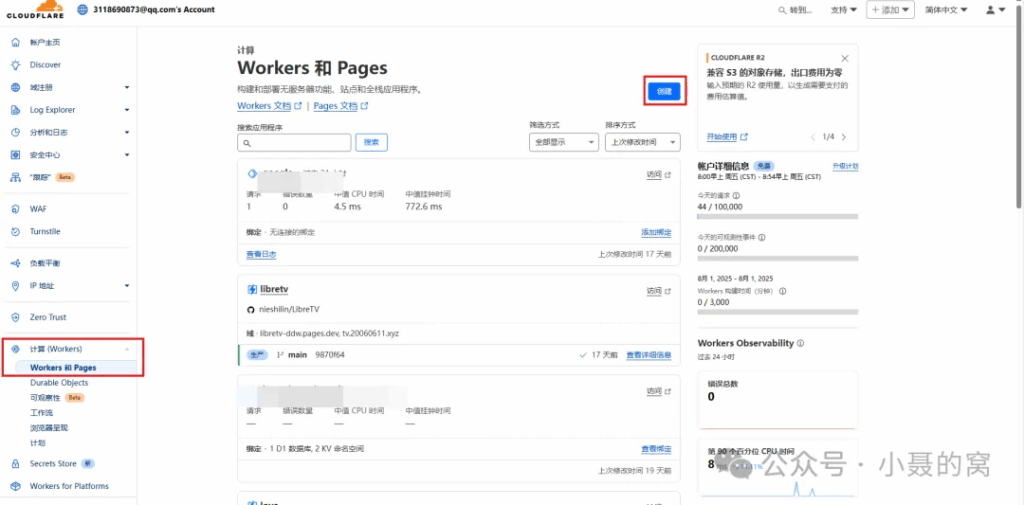This screenshot has height=505, width=1024.
Task: Go to previous promo card arrow
Action: click(813, 137)
